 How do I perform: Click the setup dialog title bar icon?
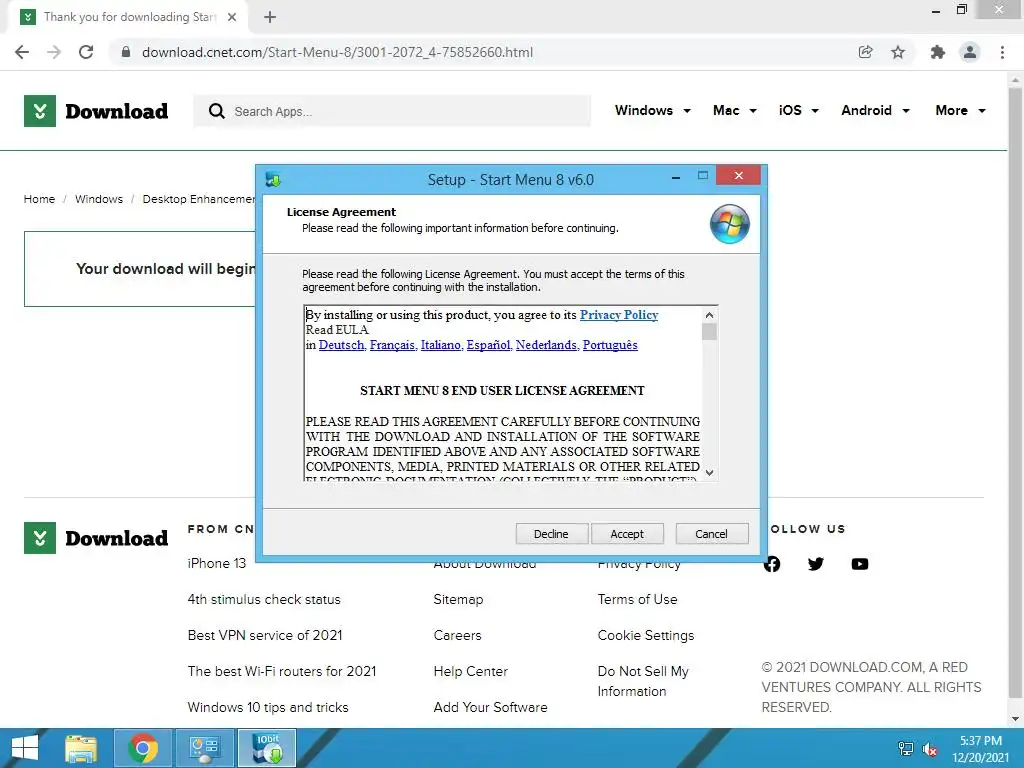pos(274,180)
